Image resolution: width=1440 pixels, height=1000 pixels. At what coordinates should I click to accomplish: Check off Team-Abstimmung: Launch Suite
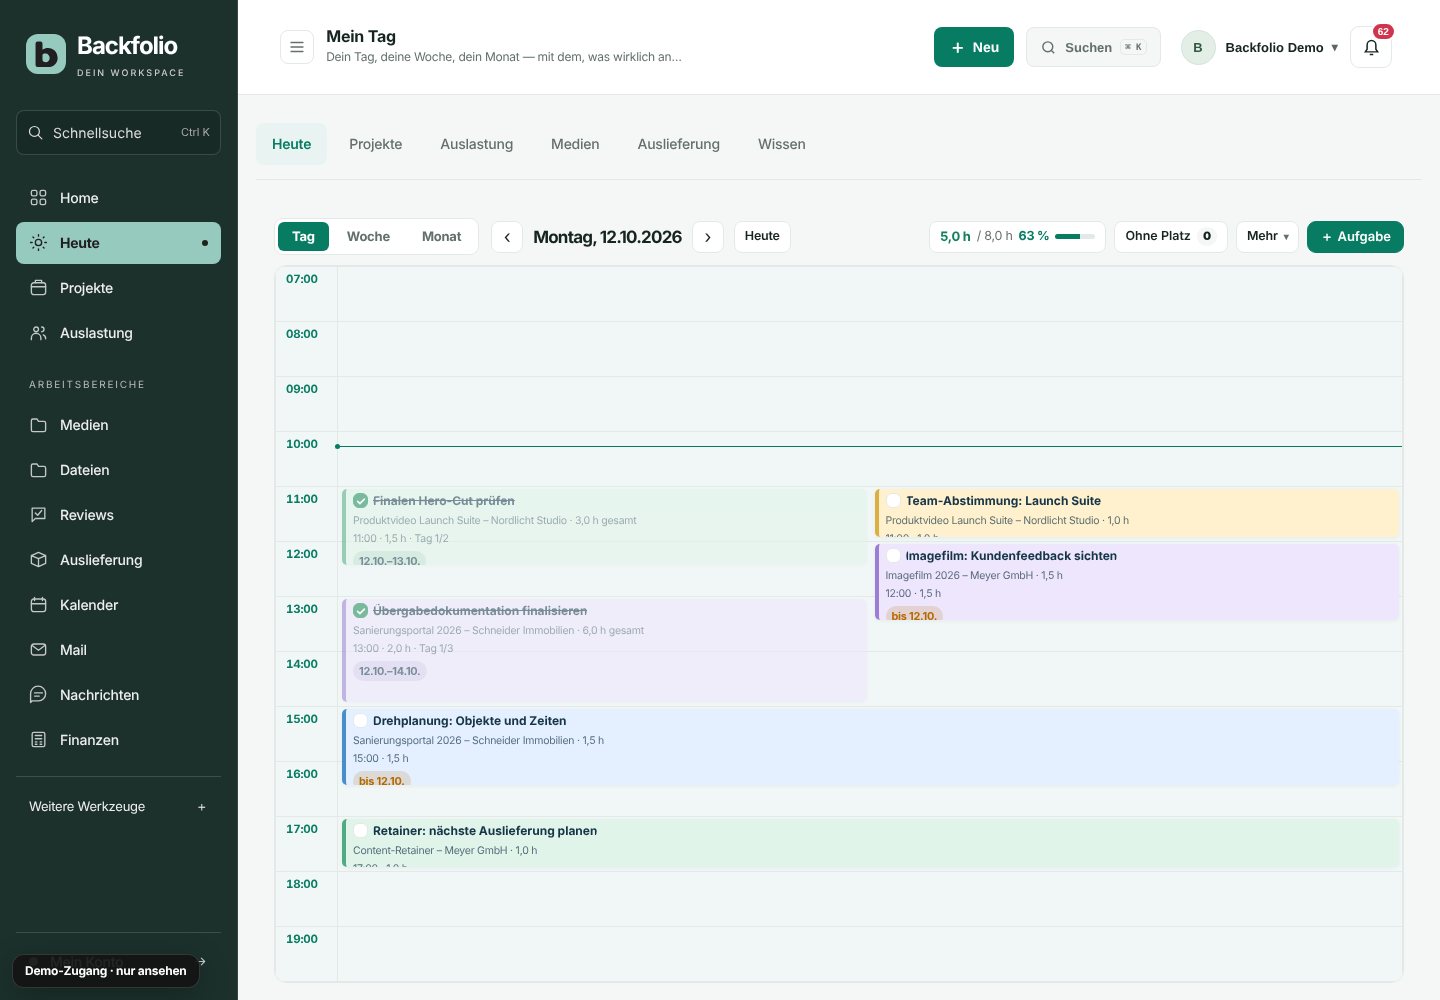pos(893,501)
